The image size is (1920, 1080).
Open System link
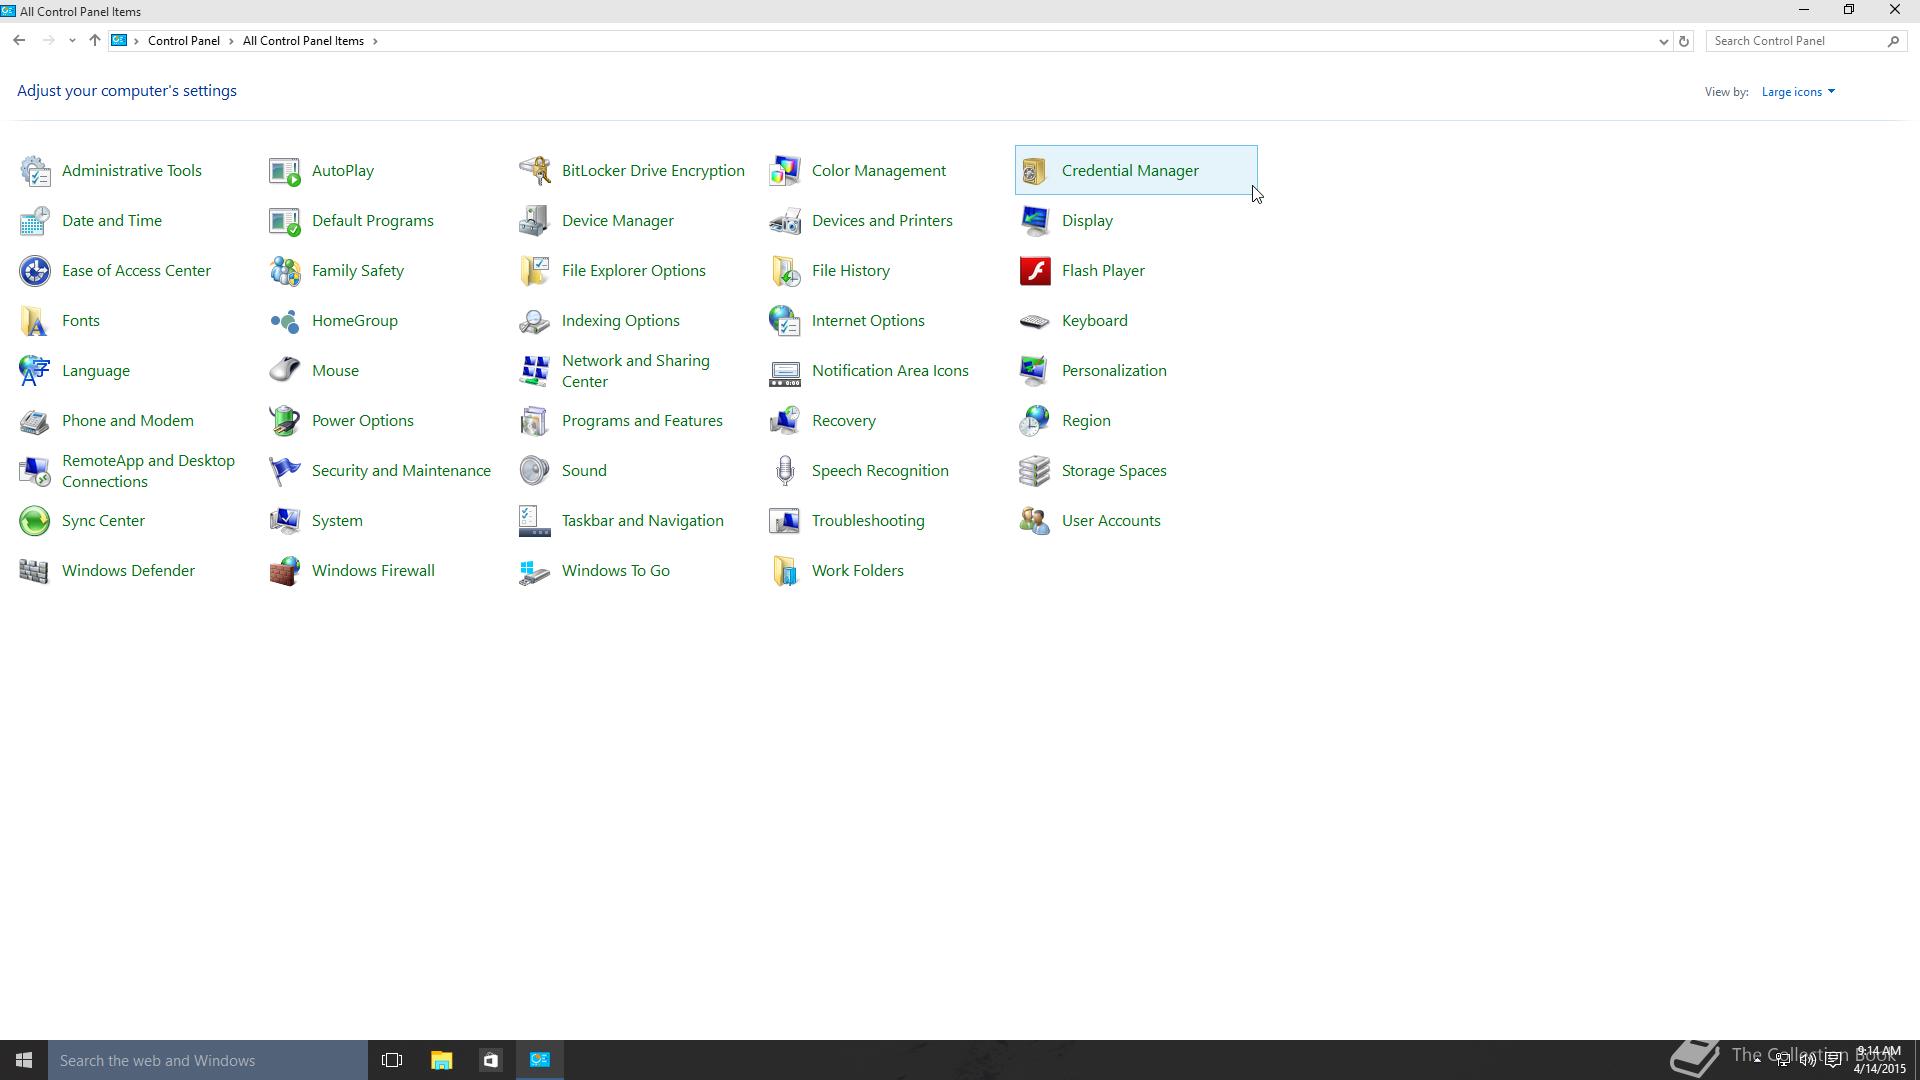(x=337, y=521)
